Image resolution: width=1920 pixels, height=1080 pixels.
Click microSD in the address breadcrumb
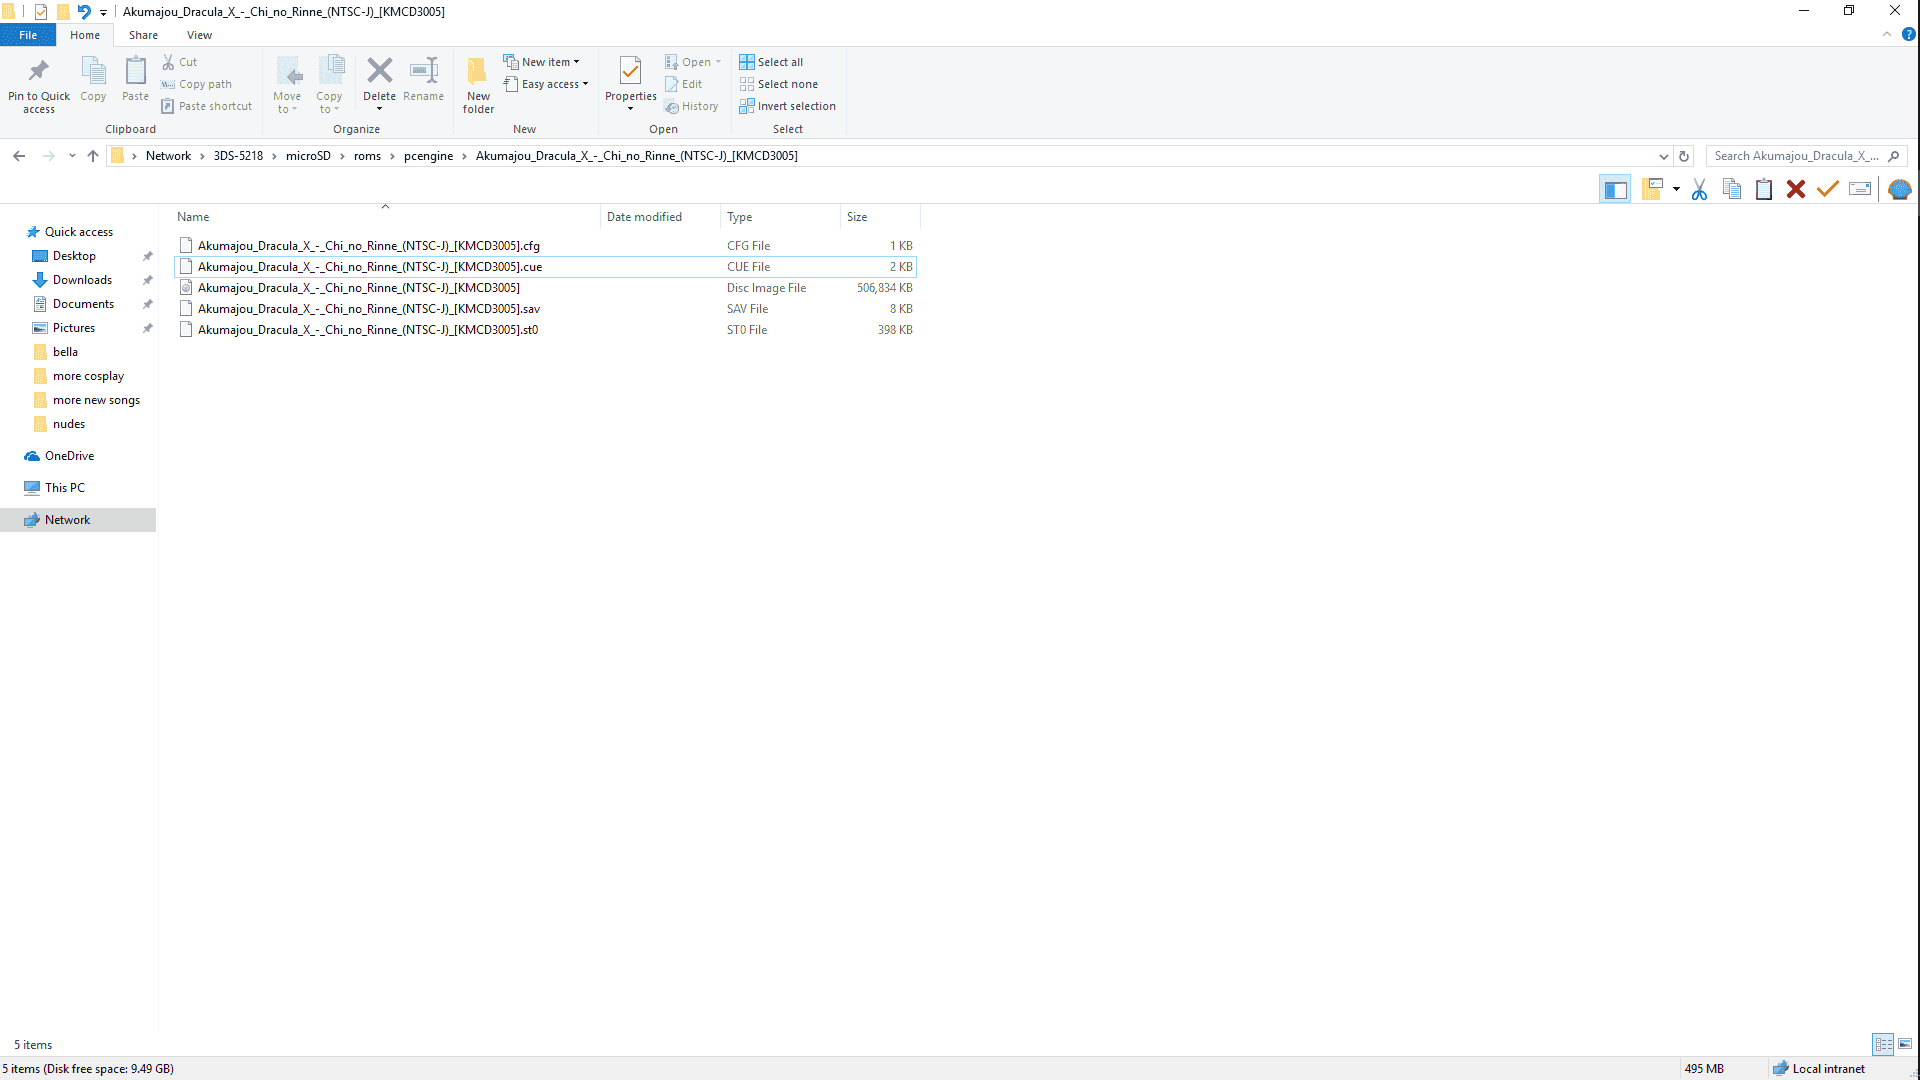[x=308, y=156]
